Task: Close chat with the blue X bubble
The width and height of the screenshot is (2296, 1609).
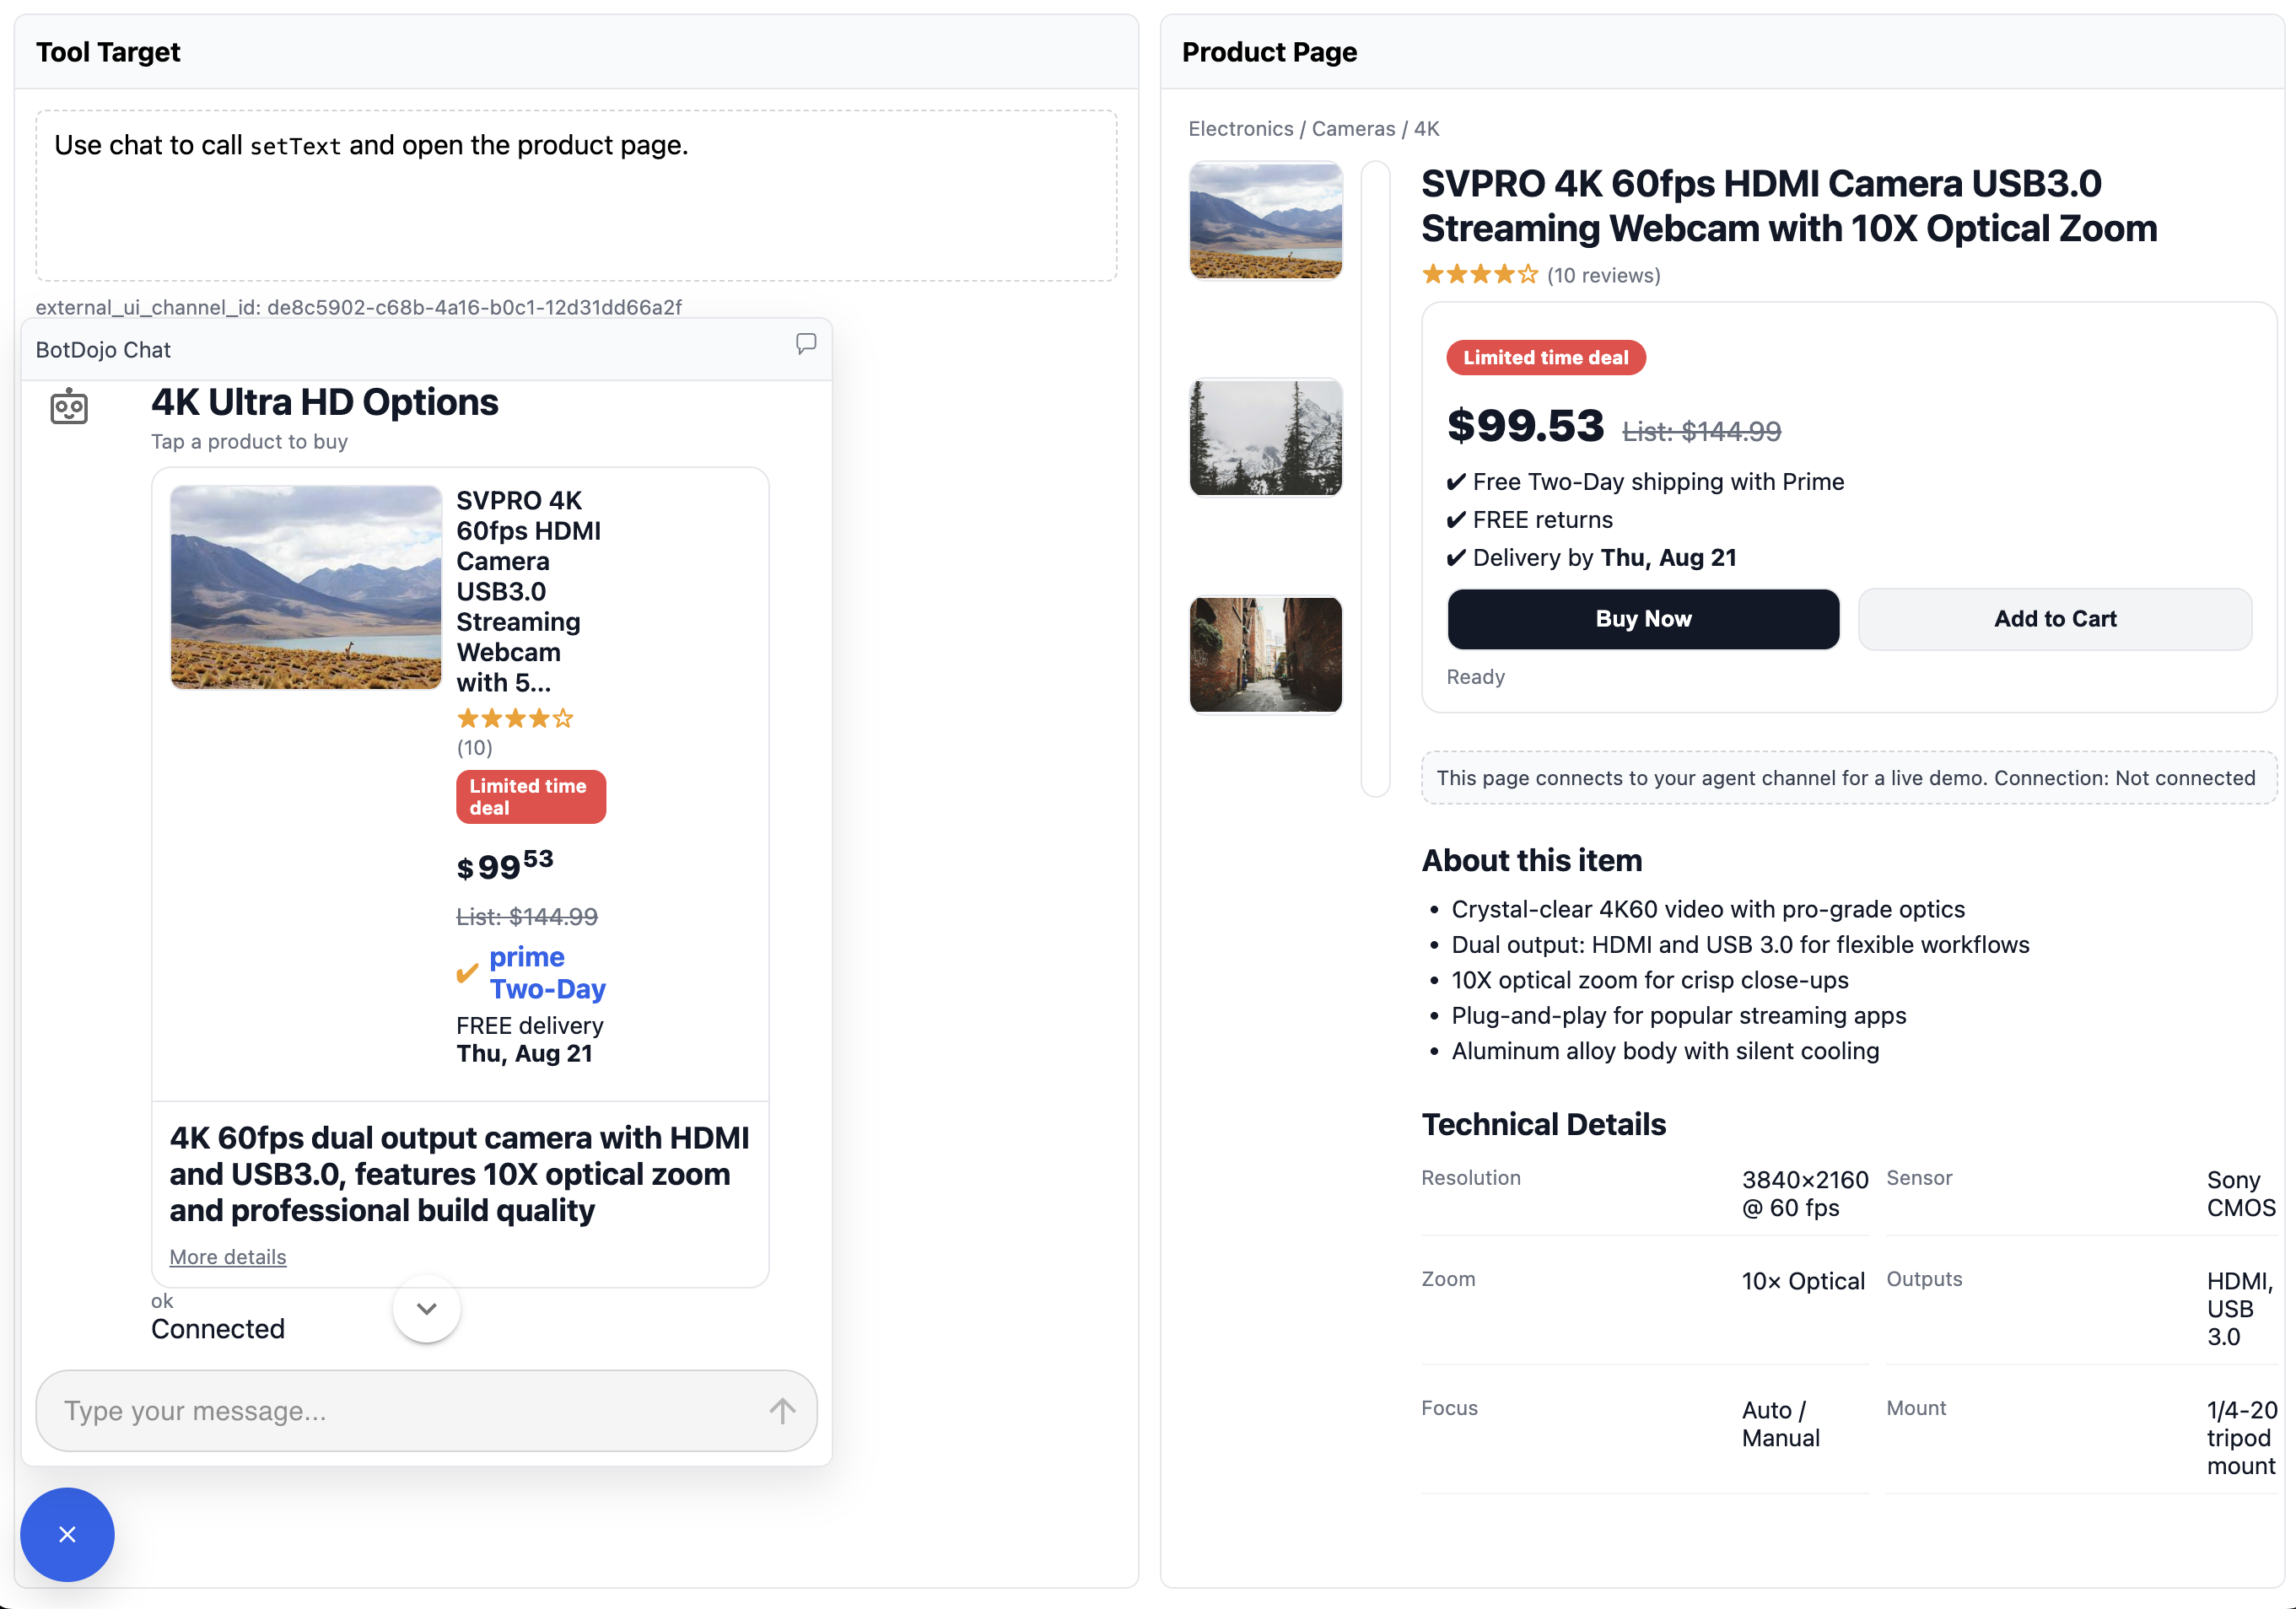Action: (x=67, y=1534)
